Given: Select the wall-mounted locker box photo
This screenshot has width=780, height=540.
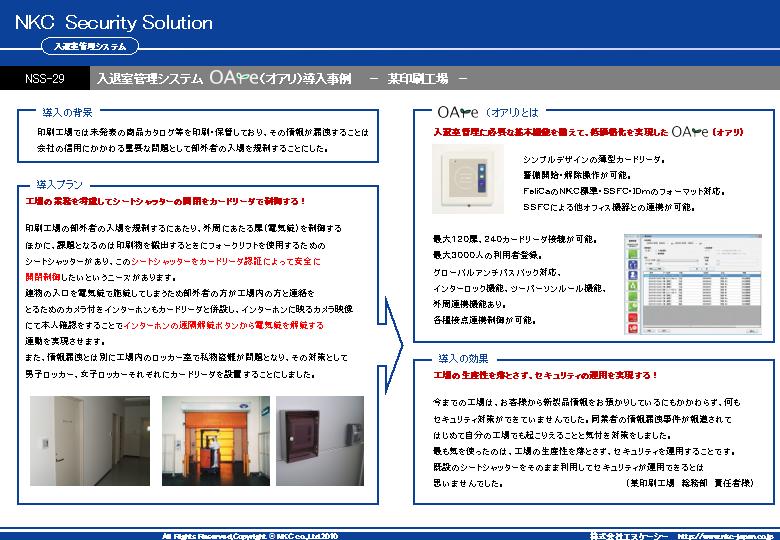Looking at the screenshot, I should point(320,441).
